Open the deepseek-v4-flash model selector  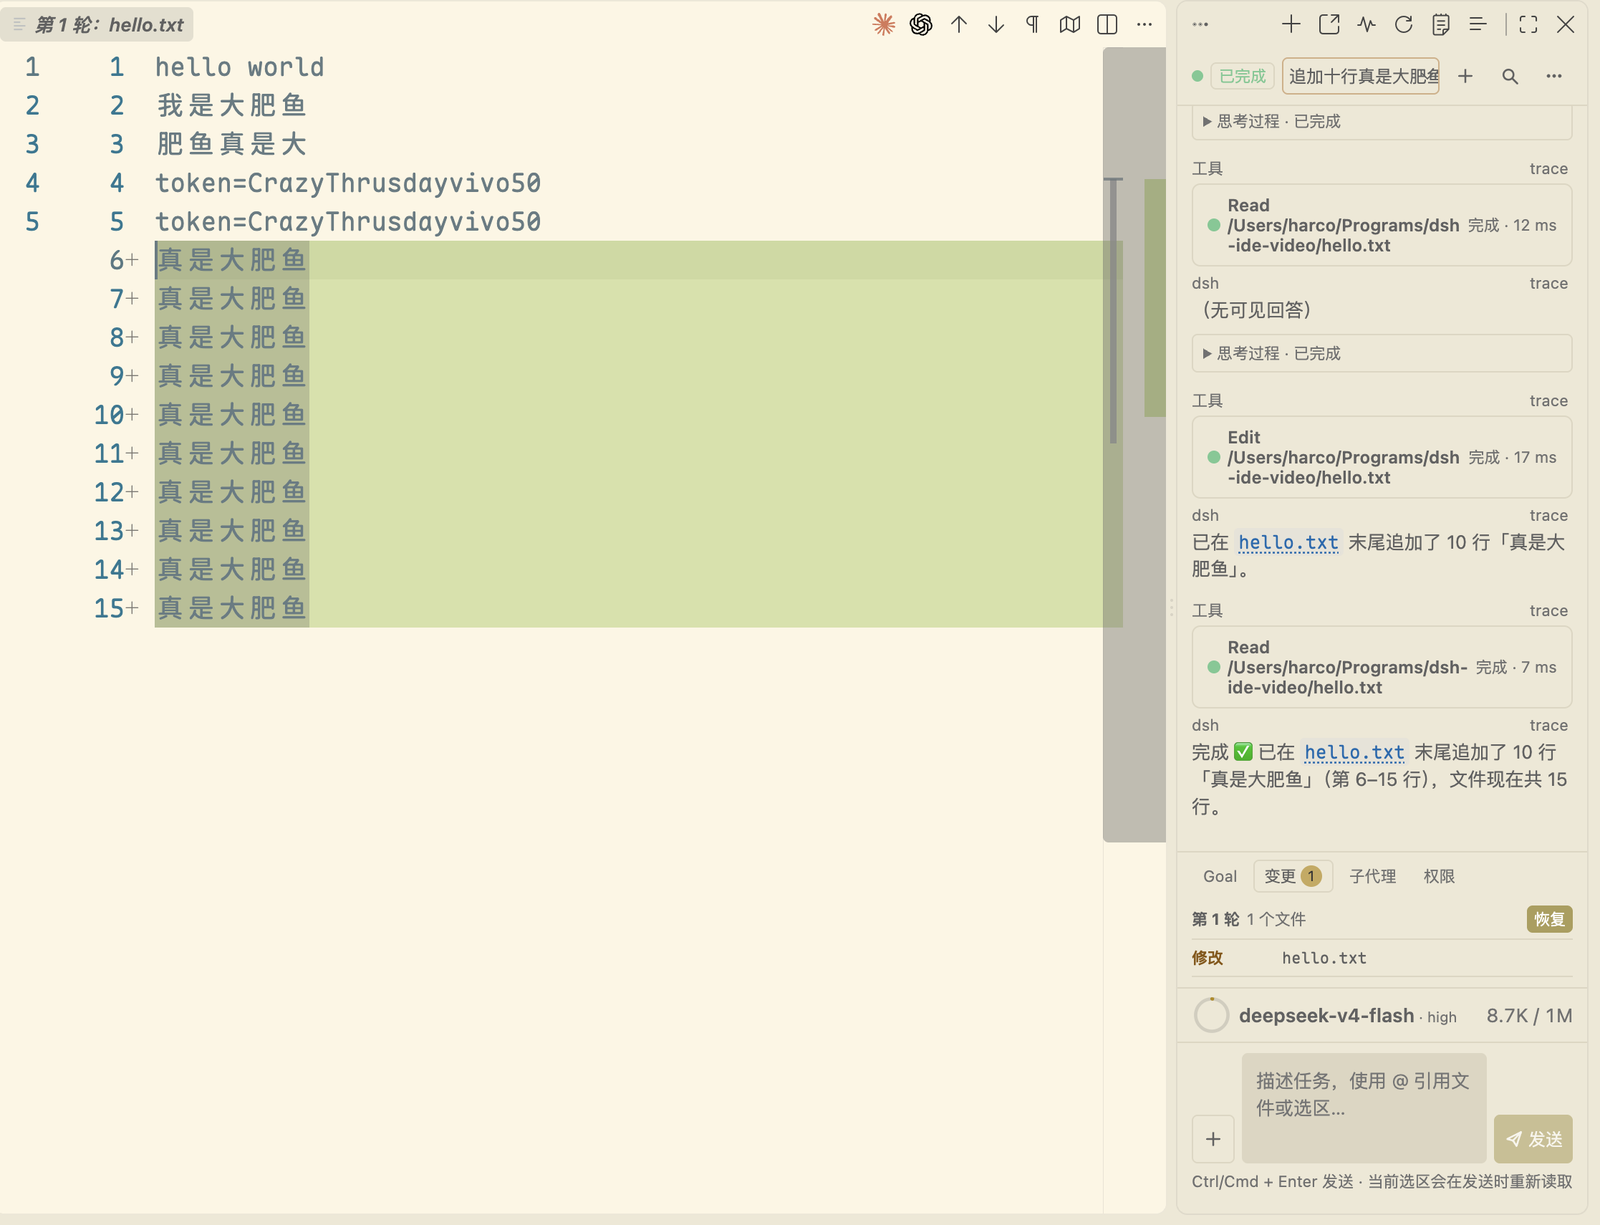coord(1326,1016)
